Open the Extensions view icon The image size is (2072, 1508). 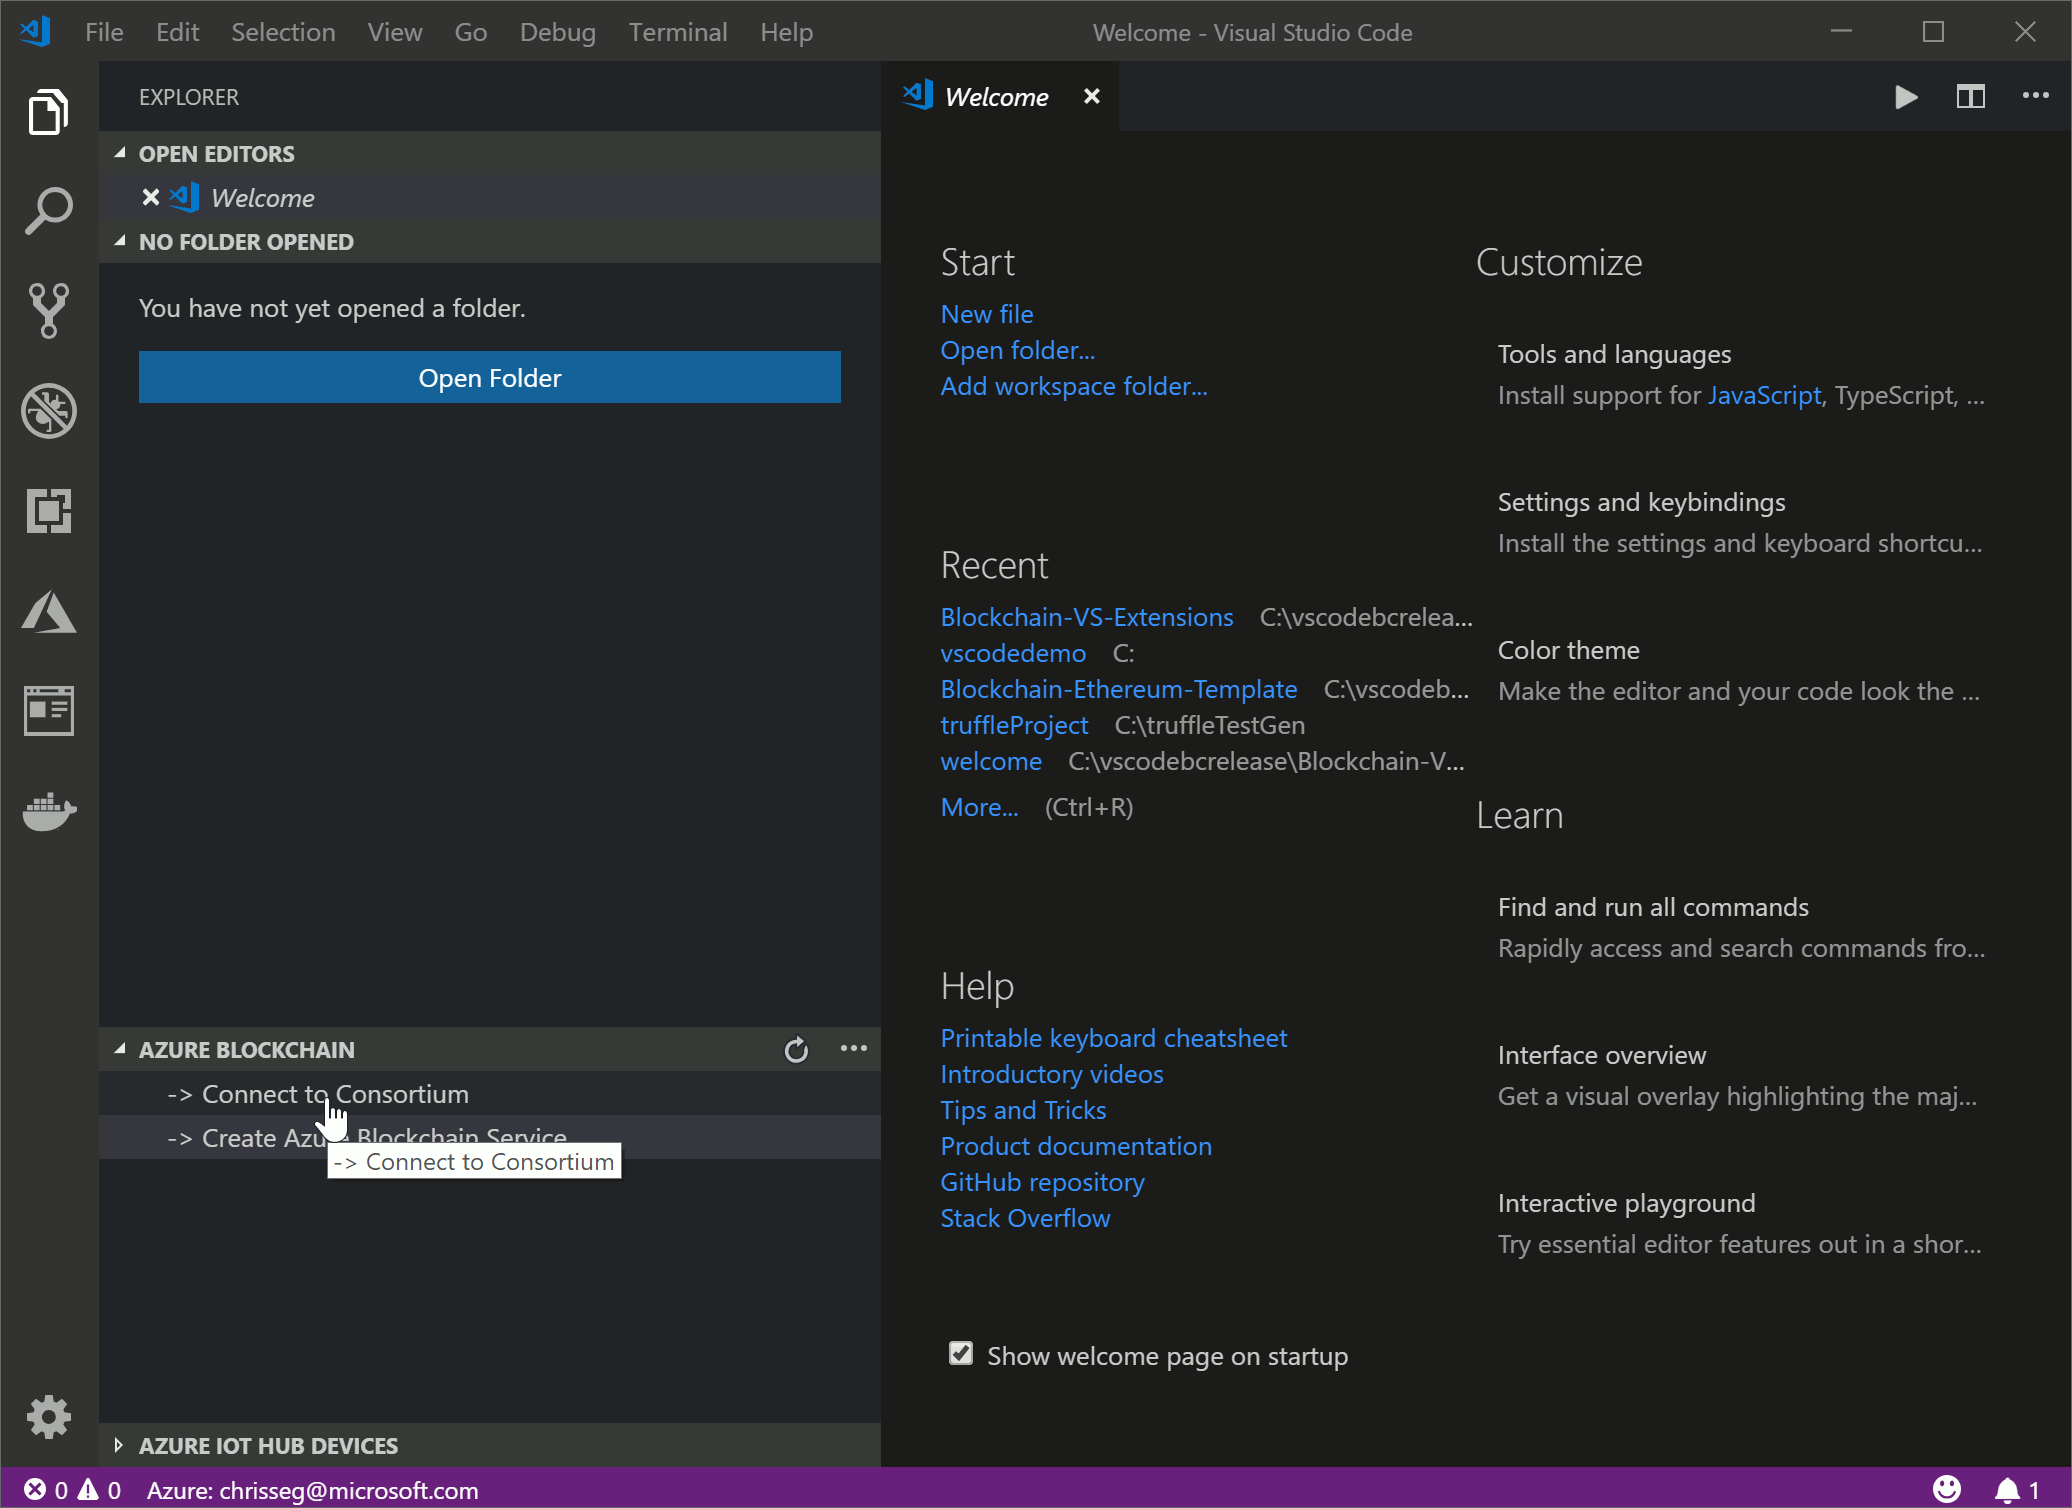pyautogui.click(x=48, y=511)
